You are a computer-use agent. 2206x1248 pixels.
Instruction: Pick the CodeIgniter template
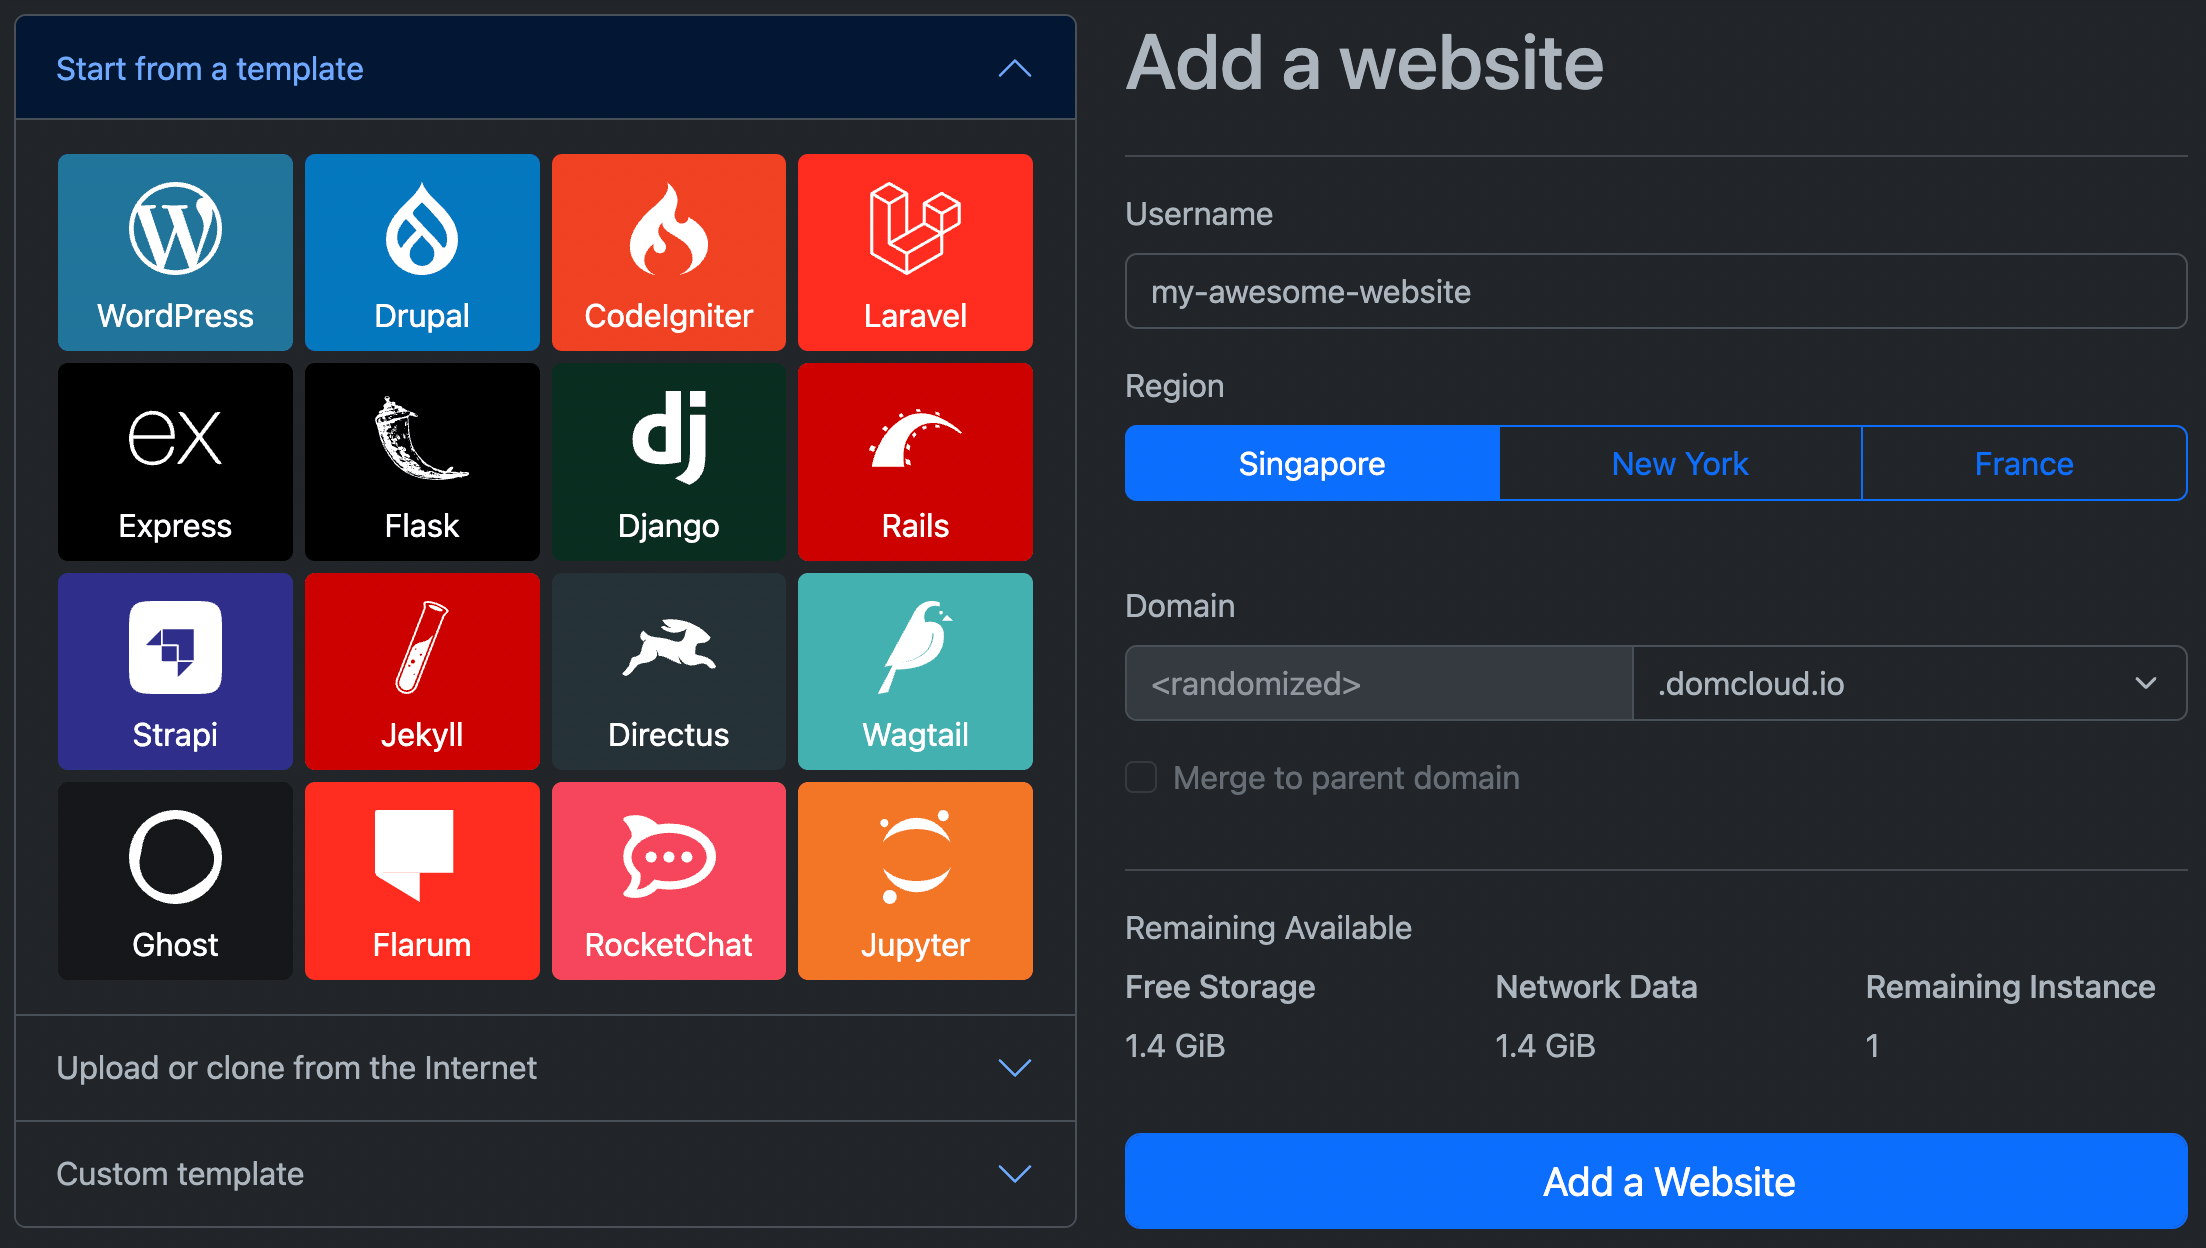click(x=669, y=252)
